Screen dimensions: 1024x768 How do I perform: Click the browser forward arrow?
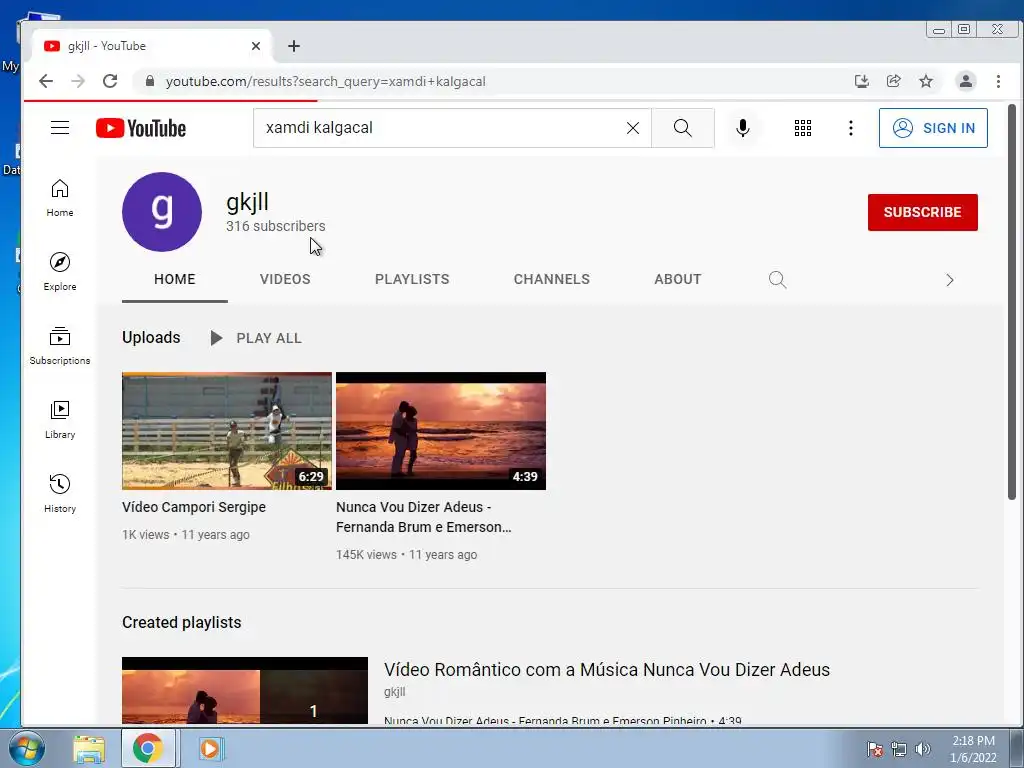(x=78, y=81)
